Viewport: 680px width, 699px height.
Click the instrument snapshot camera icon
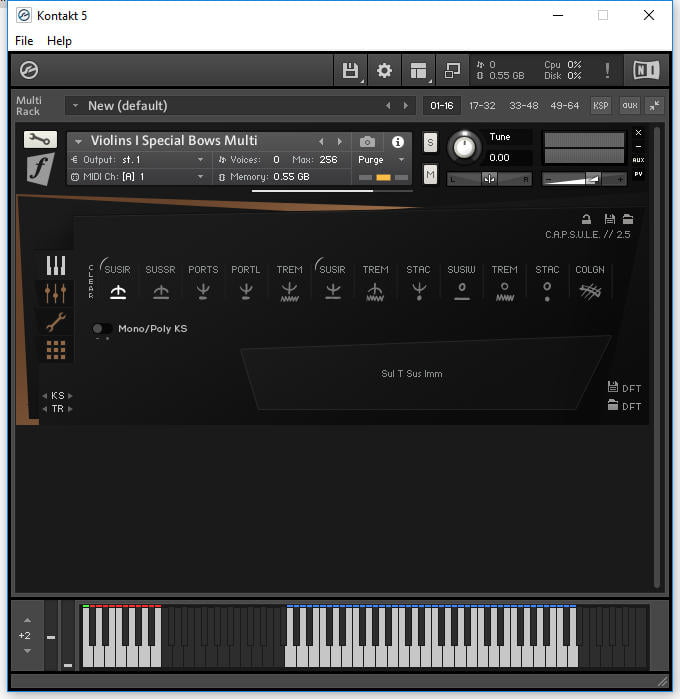coord(367,142)
